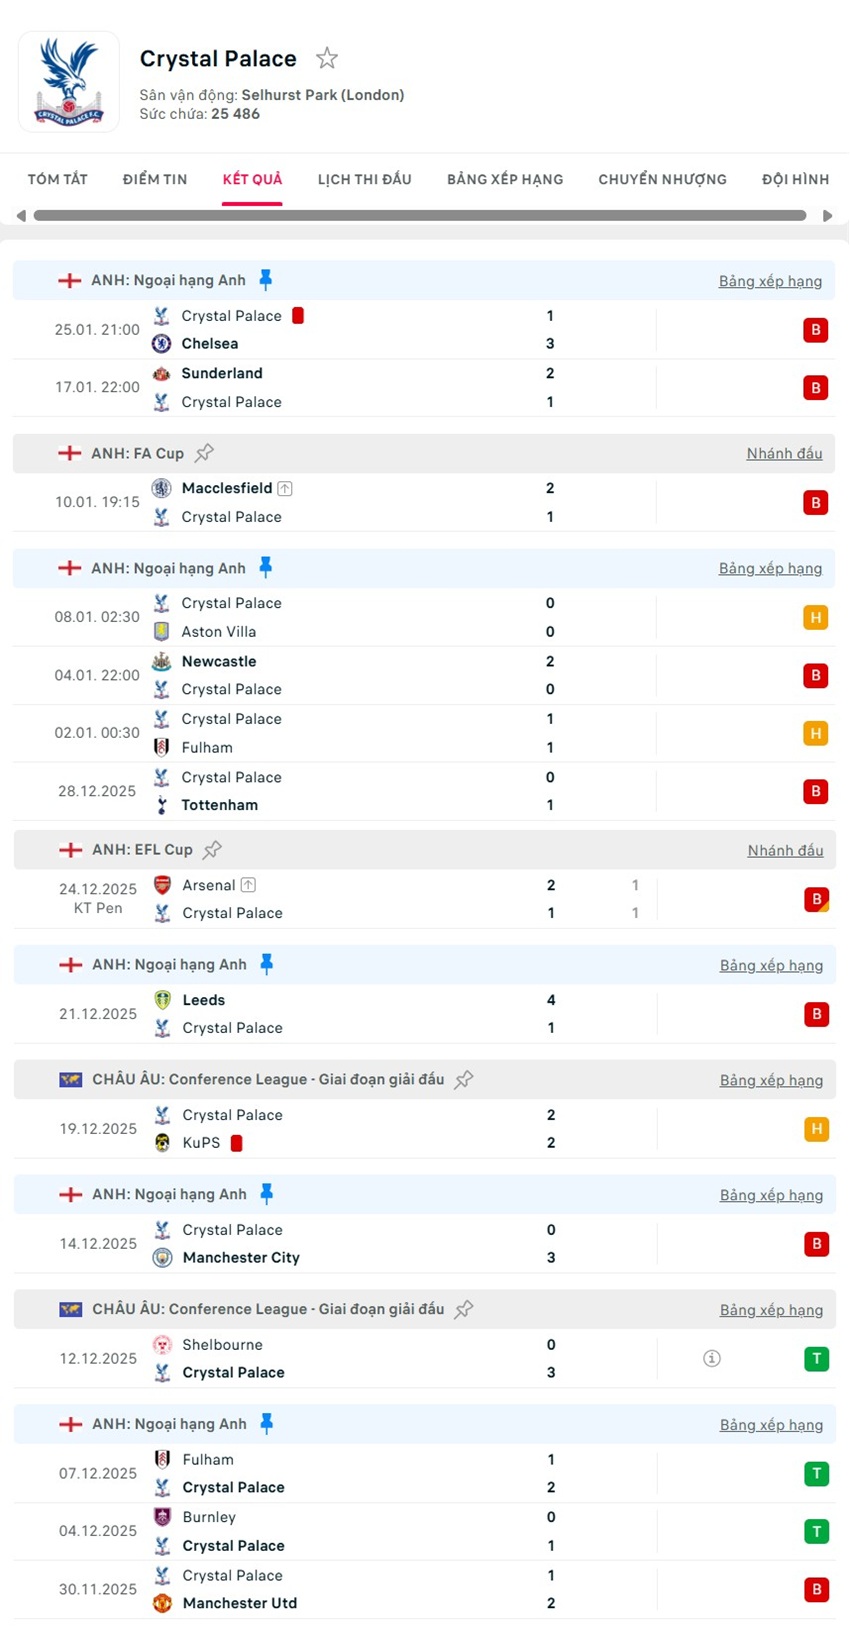Image resolution: width=850 pixels, height=1630 pixels.
Task: Open the info icon on the Shelbourne match
Action: click(711, 1358)
